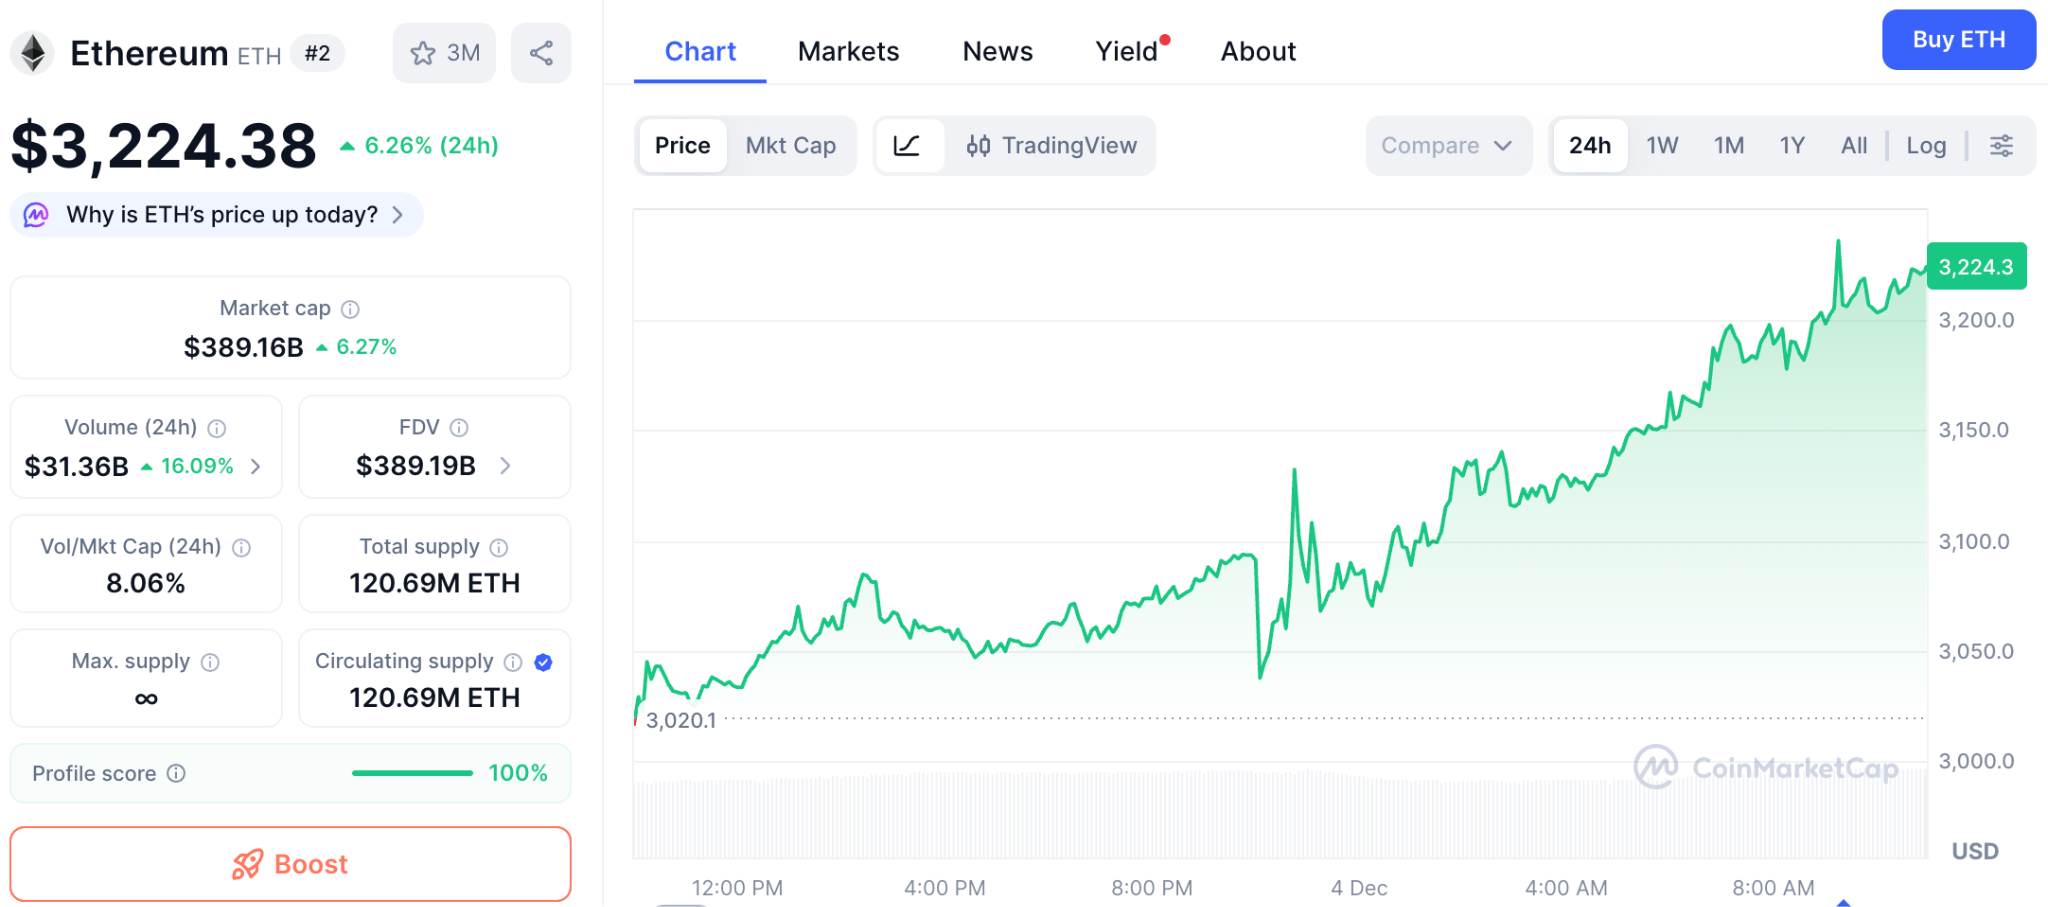Screen dimensions: 2048x907
Task: Click the 6.26% (24h) change label
Action: tap(419, 146)
